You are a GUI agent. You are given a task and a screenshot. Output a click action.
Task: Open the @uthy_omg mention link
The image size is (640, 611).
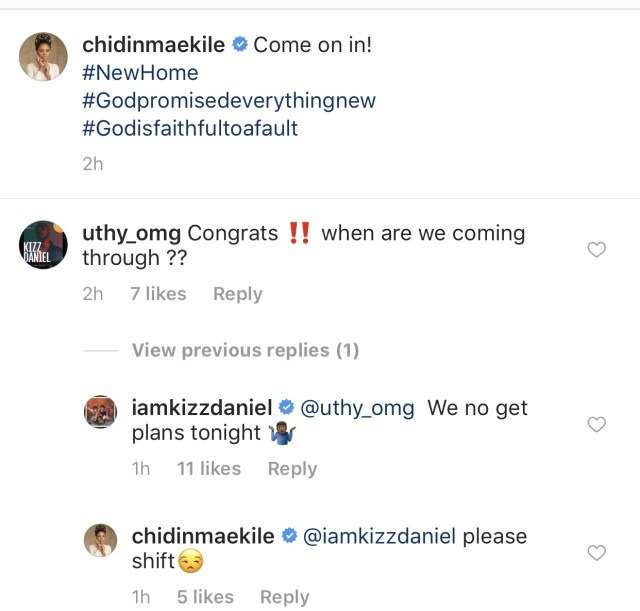pos(357,408)
